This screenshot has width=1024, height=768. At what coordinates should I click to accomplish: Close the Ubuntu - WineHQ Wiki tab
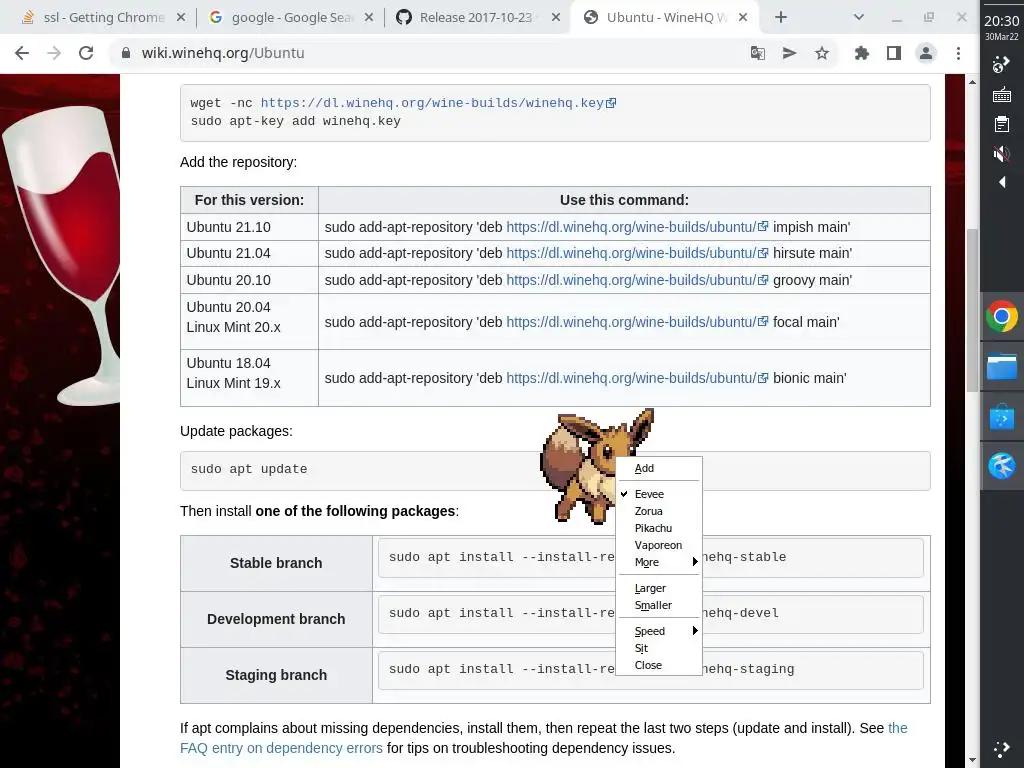click(x=743, y=18)
